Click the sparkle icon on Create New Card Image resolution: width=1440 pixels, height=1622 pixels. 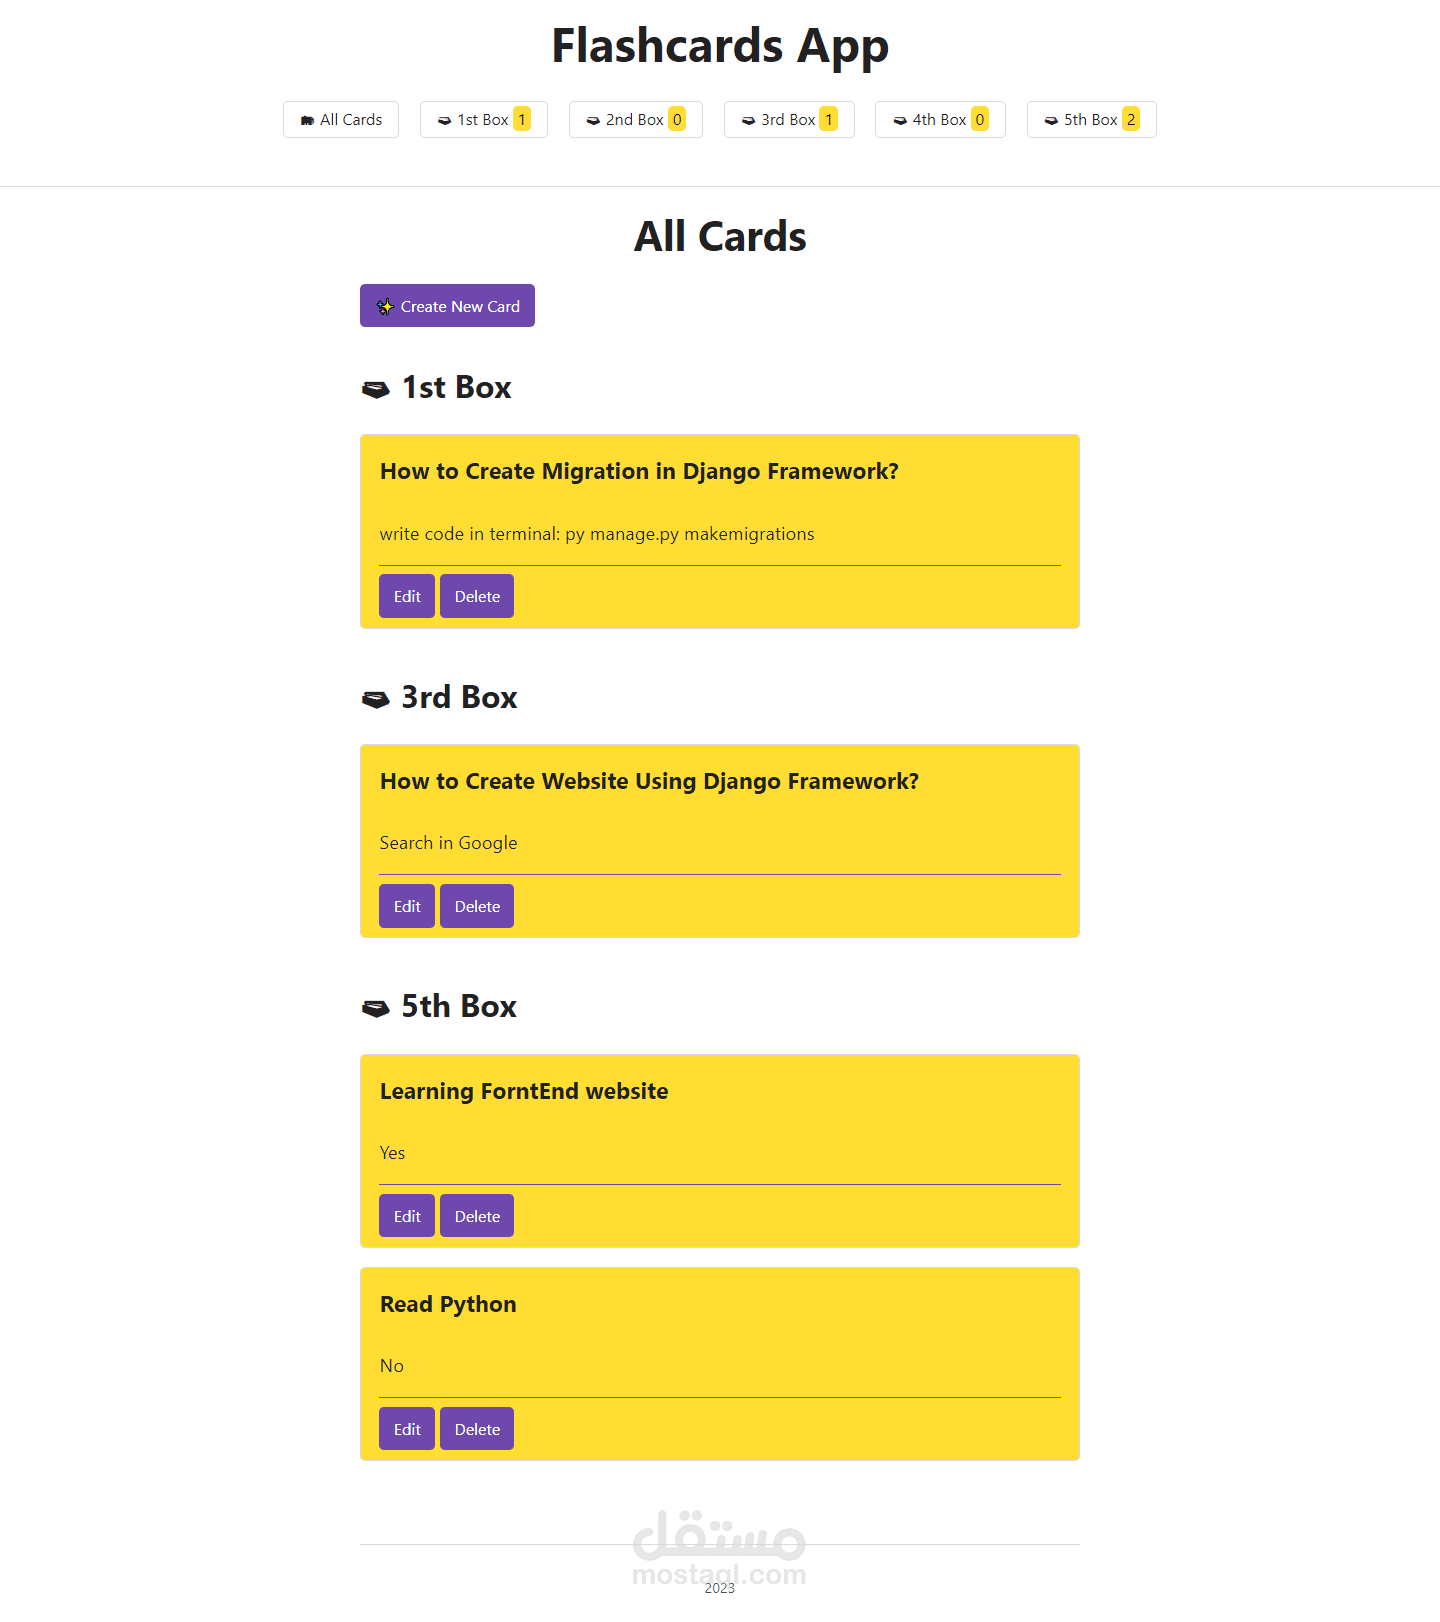click(385, 306)
